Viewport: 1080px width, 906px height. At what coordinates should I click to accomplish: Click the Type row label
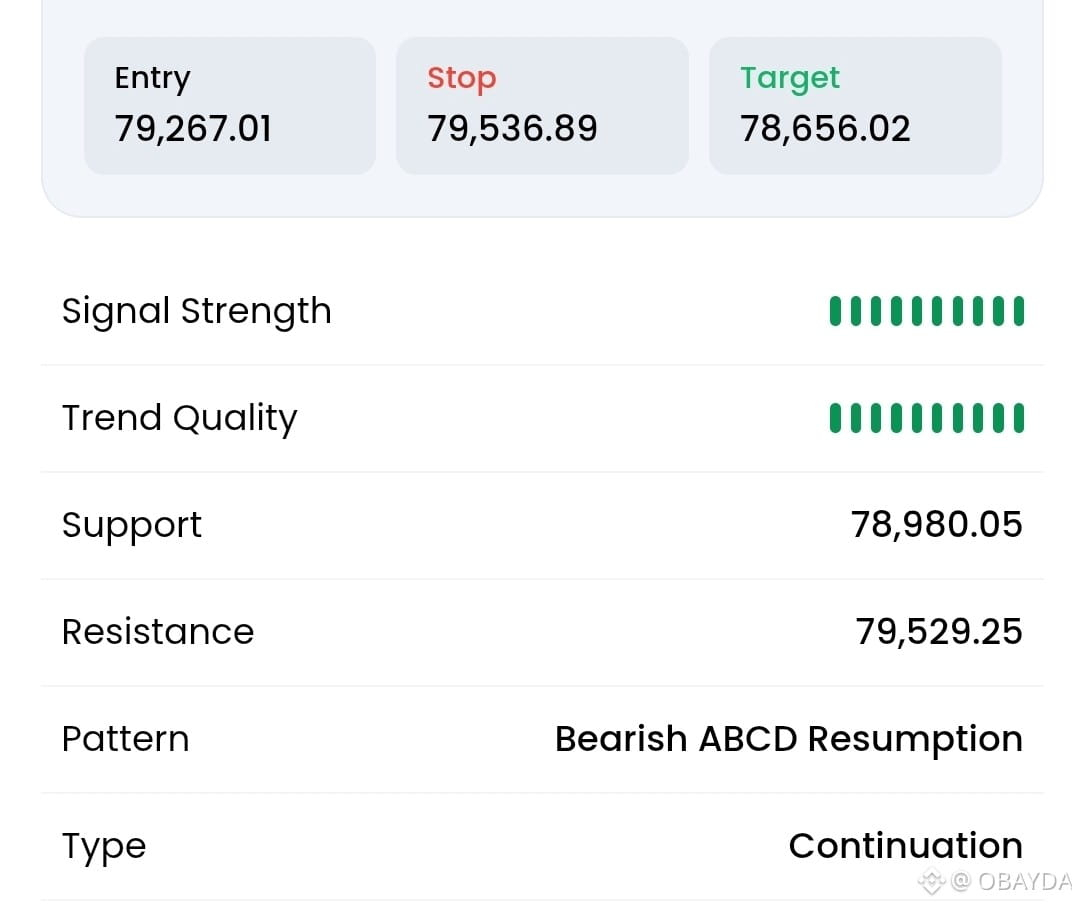point(104,847)
